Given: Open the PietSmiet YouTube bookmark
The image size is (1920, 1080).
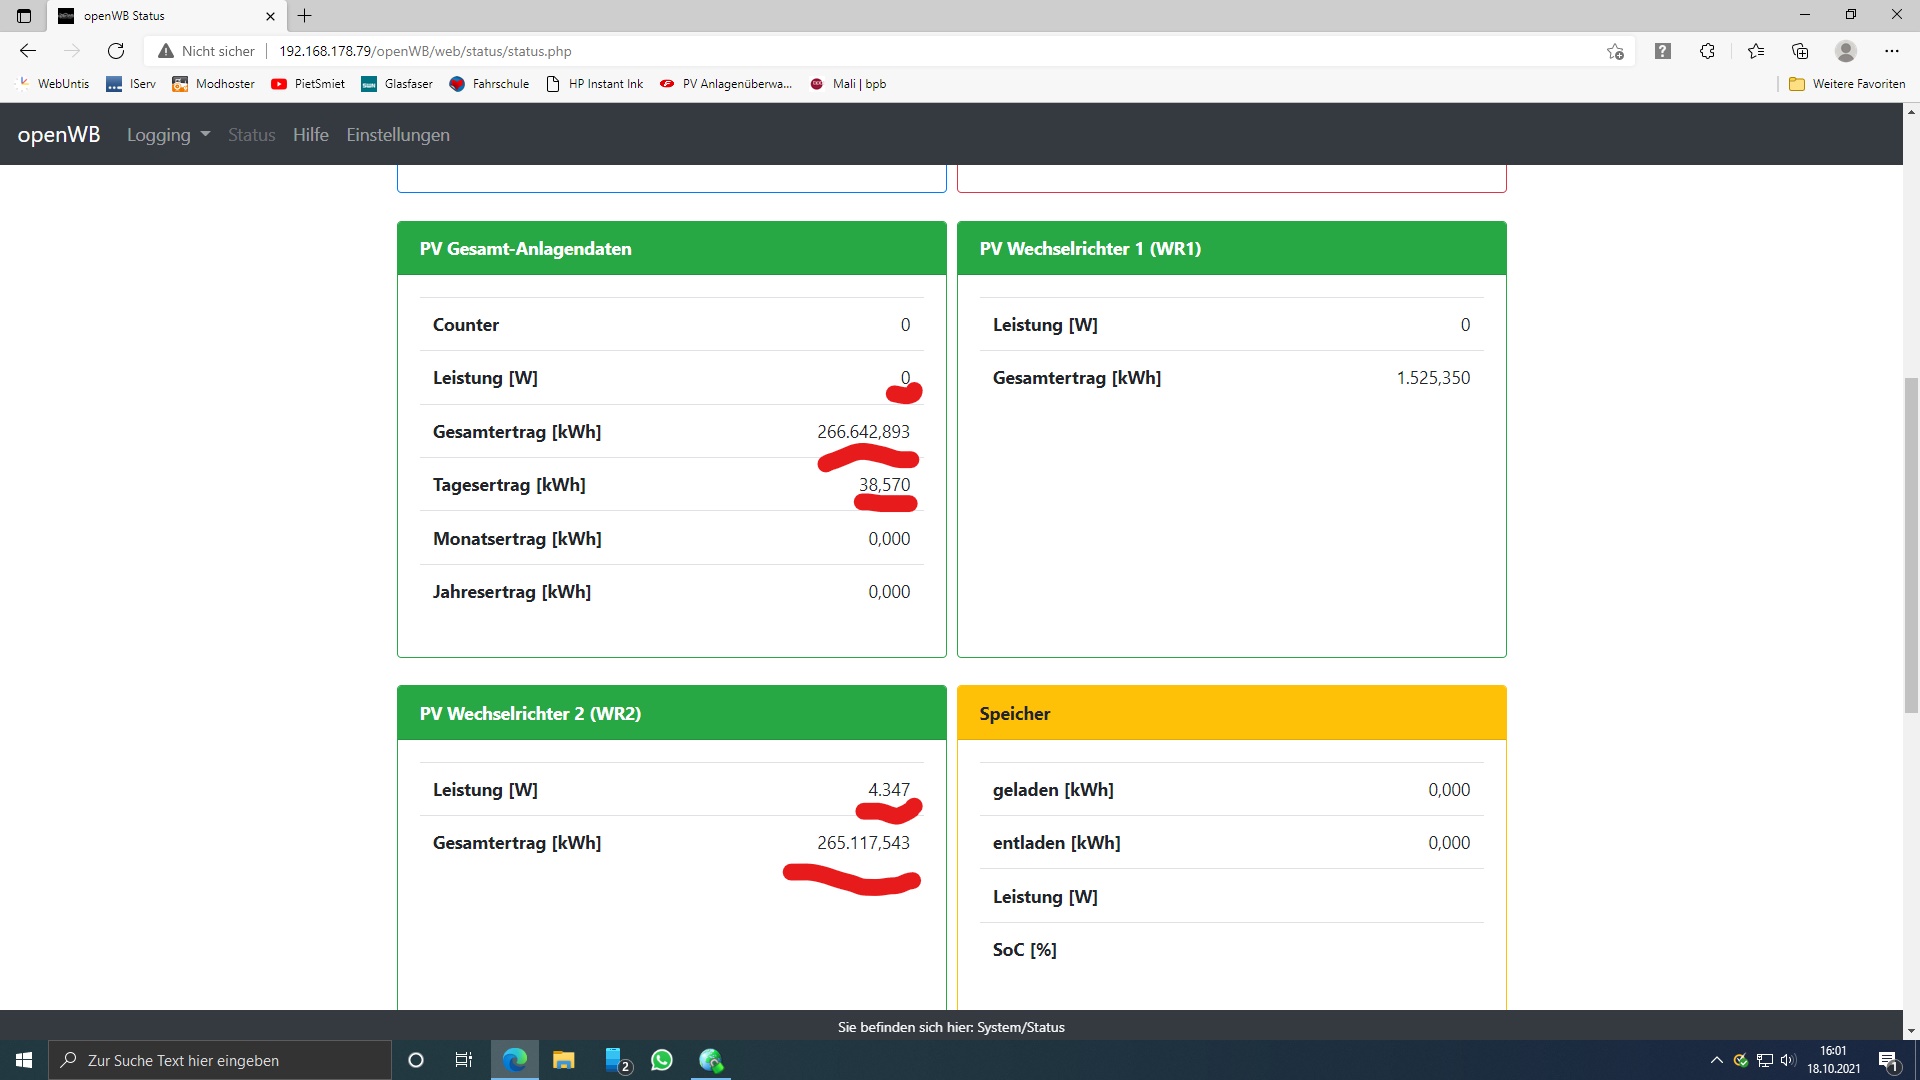Looking at the screenshot, I should 308,84.
